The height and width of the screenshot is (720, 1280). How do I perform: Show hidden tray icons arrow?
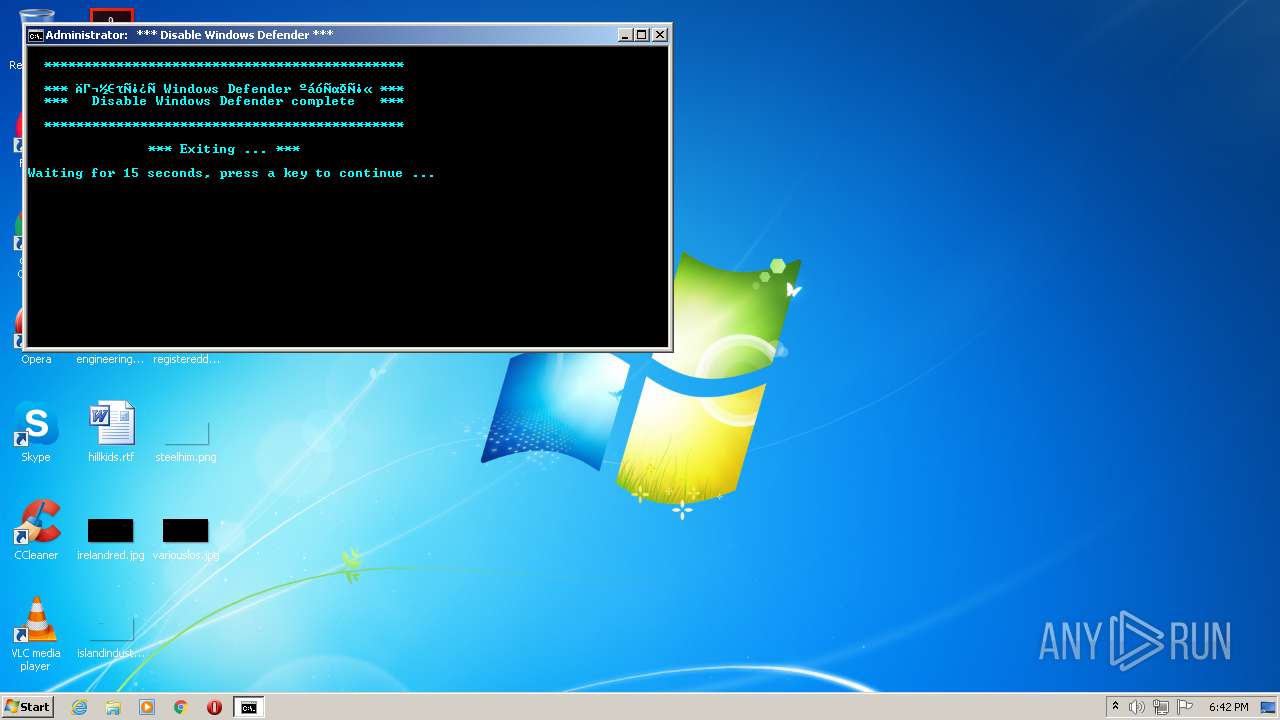1115,707
